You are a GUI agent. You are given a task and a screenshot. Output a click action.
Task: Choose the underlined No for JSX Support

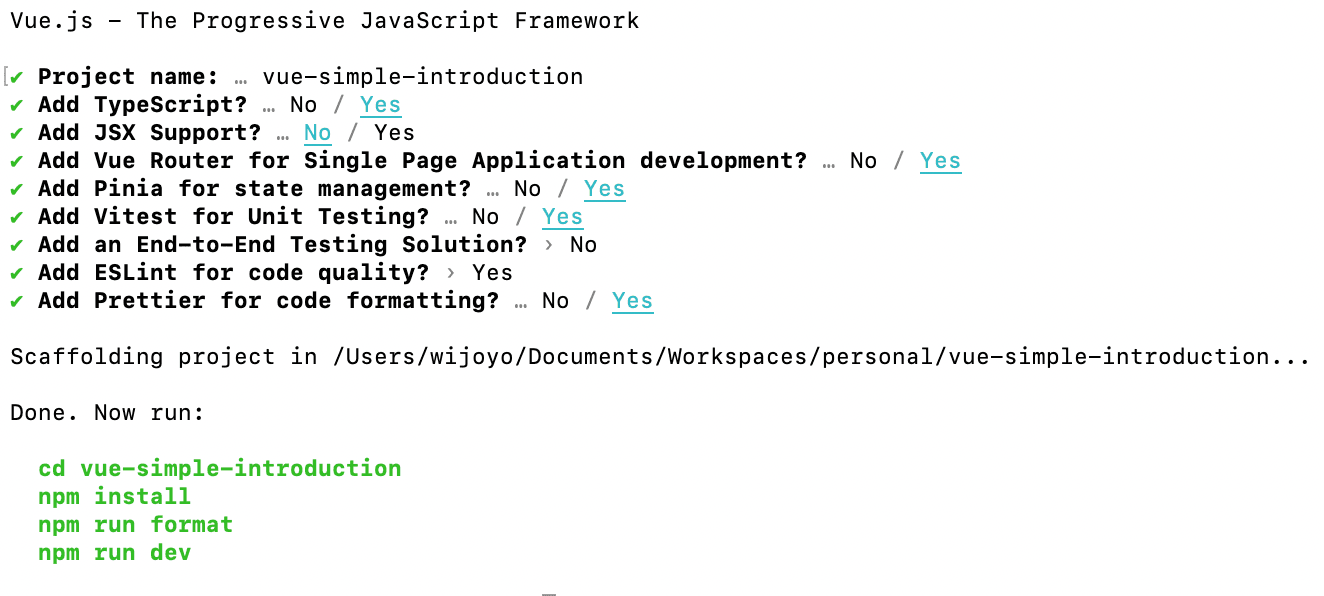(x=317, y=133)
